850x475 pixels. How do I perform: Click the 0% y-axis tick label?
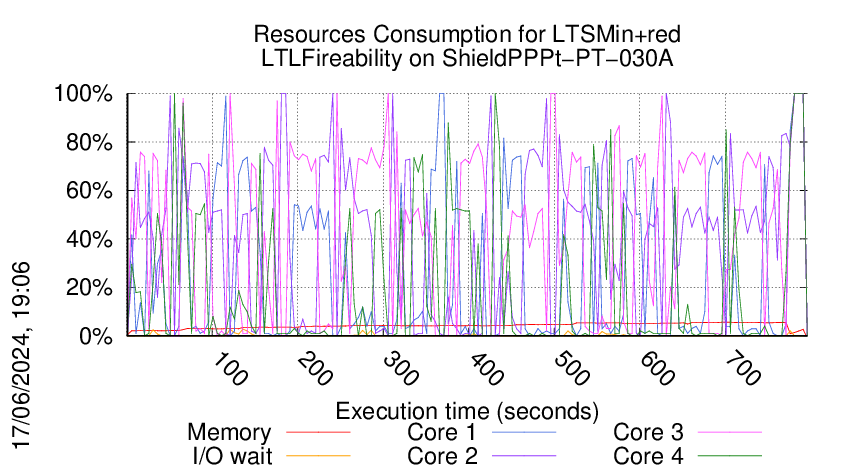(x=96, y=336)
